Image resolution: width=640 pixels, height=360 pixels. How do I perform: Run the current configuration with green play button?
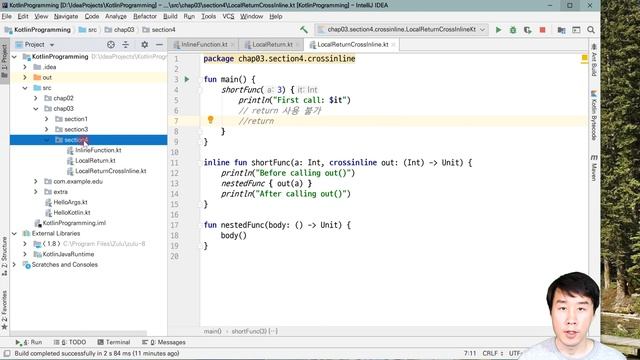(498, 30)
